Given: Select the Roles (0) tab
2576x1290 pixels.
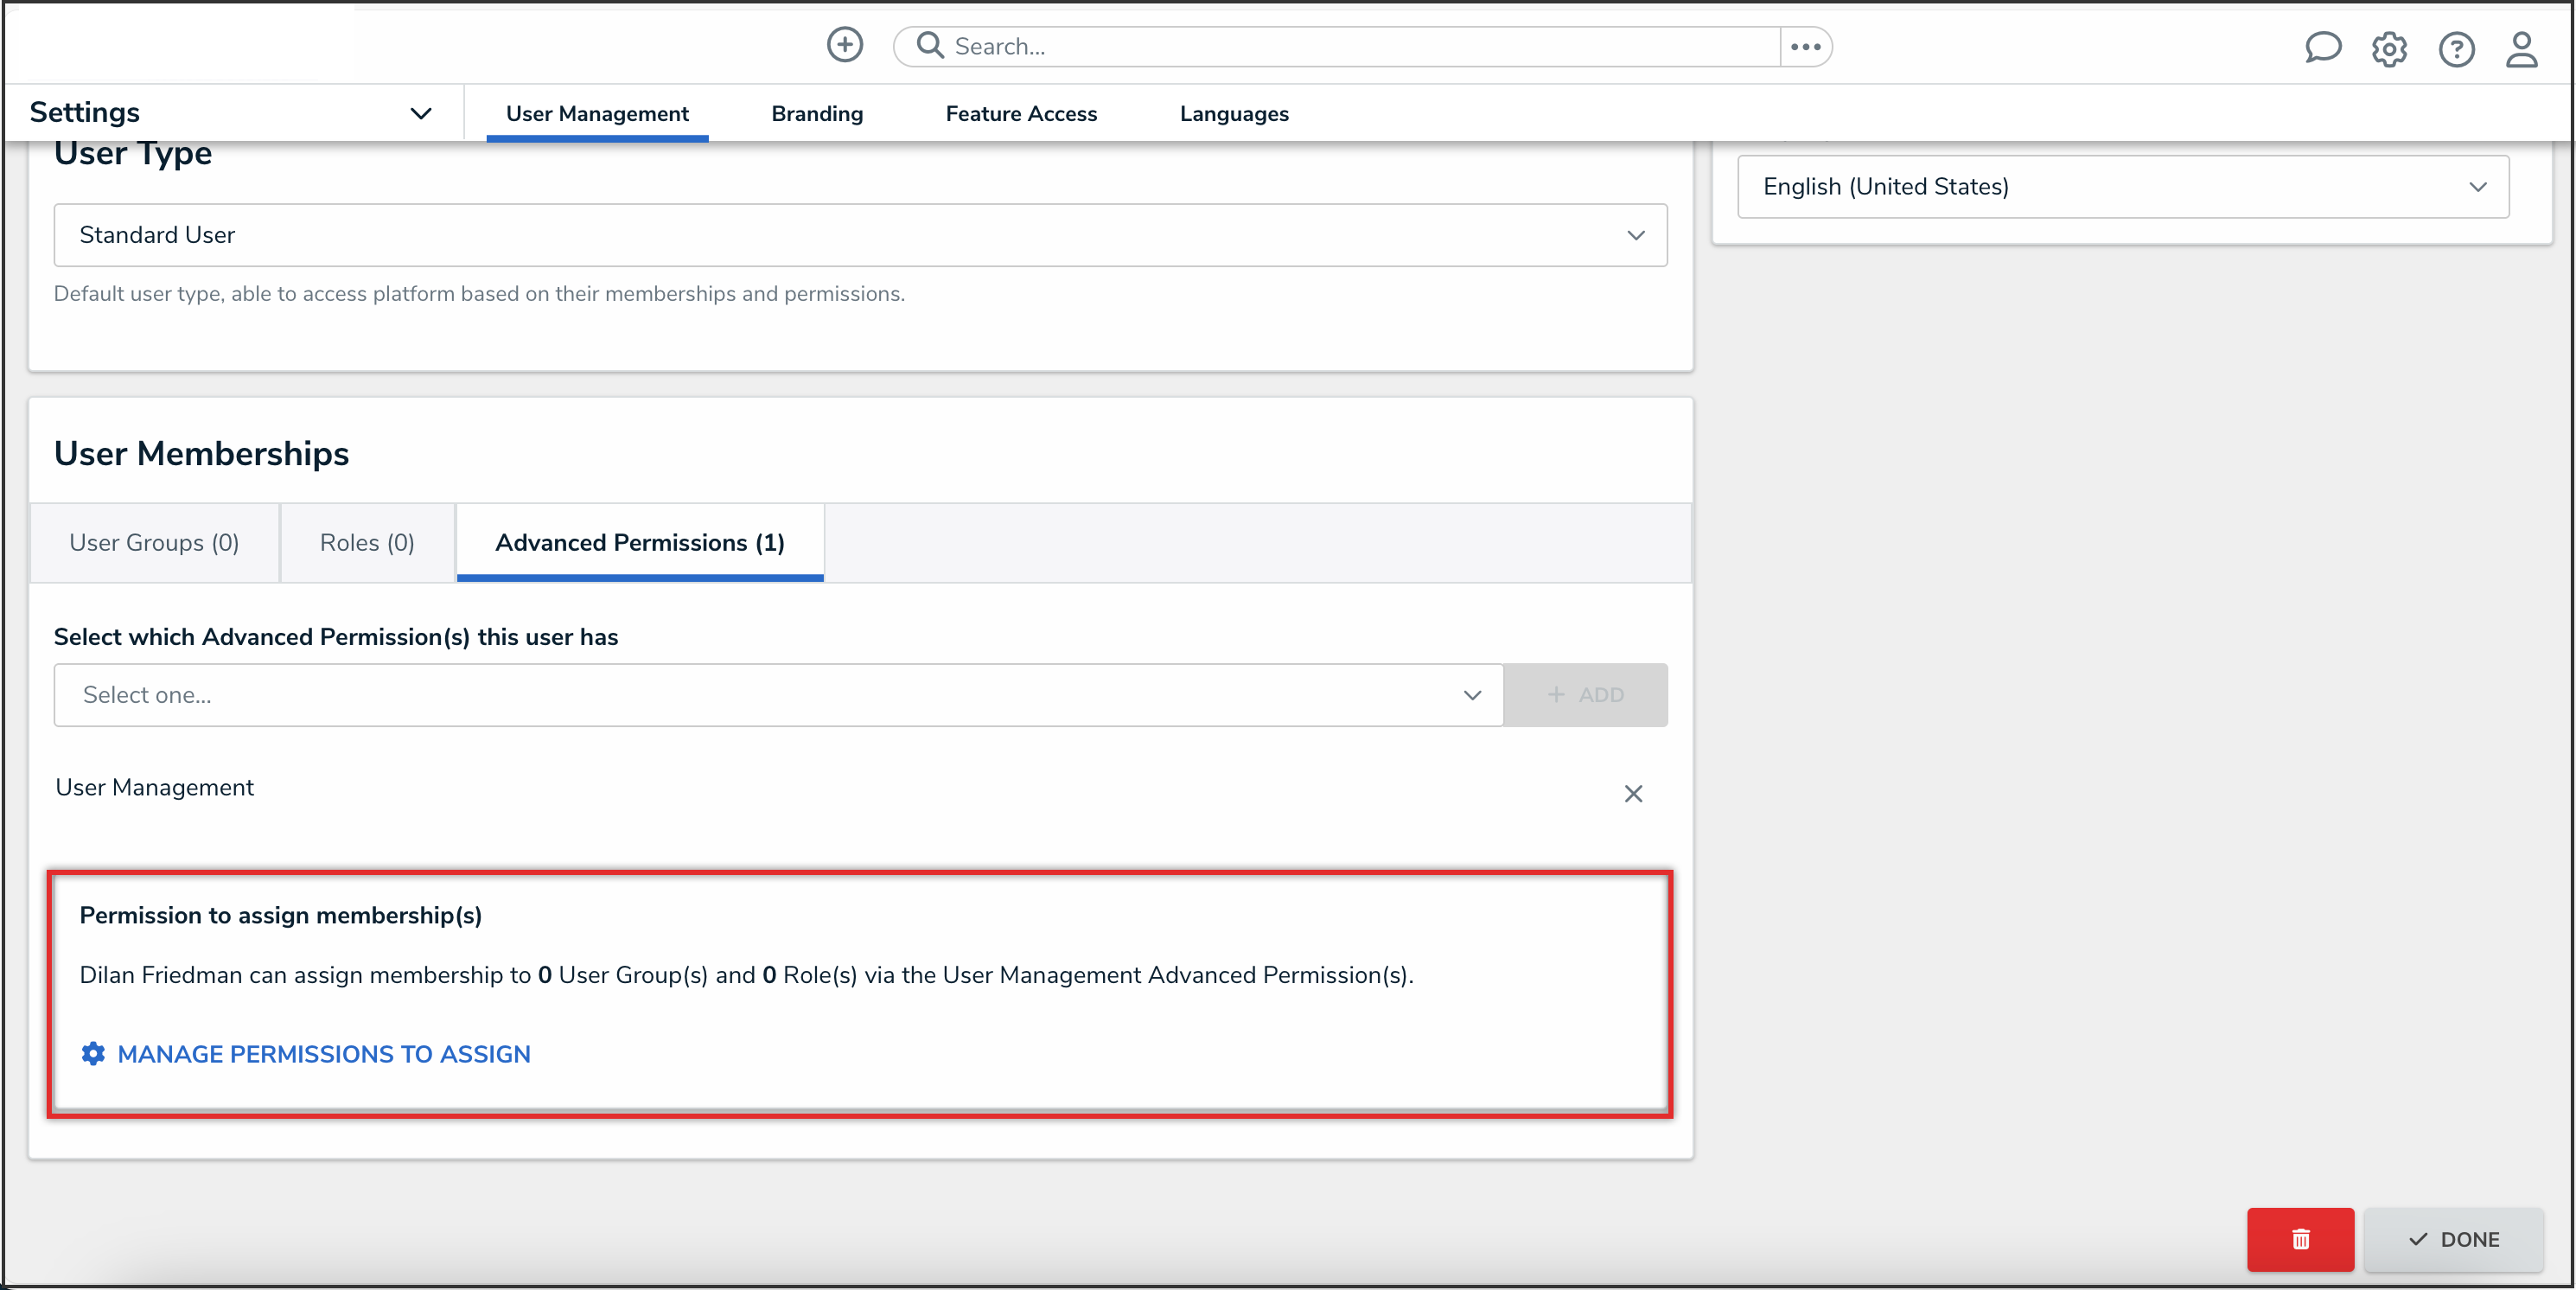Looking at the screenshot, I should (367, 543).
